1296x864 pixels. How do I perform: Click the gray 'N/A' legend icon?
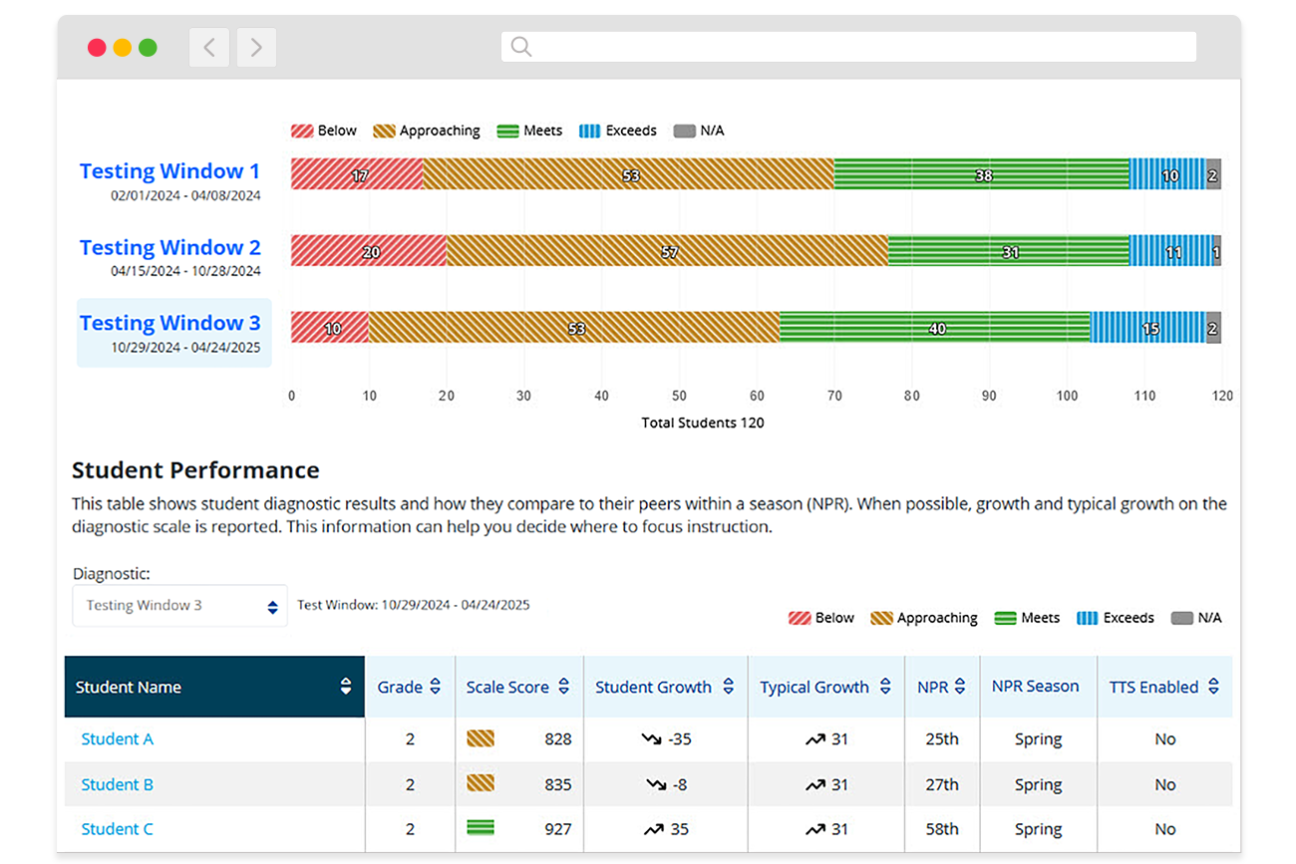(x=685, y=130)
